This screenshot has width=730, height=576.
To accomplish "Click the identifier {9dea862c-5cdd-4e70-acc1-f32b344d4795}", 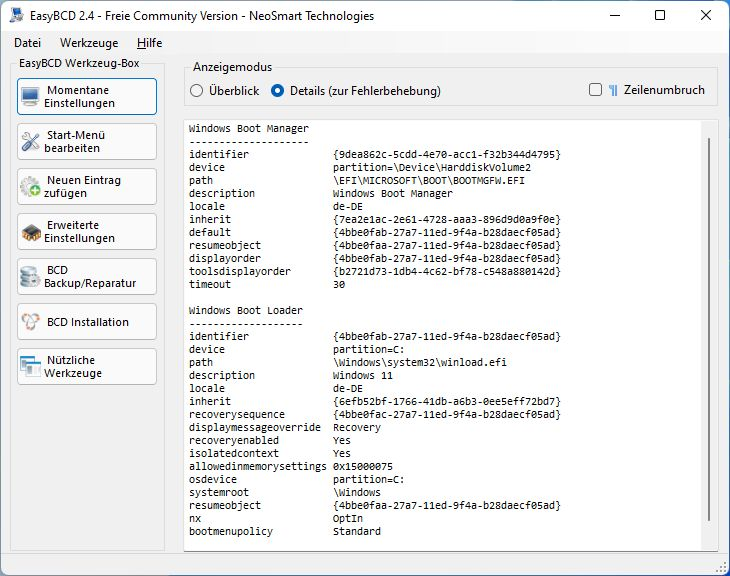I will point(446,154).
